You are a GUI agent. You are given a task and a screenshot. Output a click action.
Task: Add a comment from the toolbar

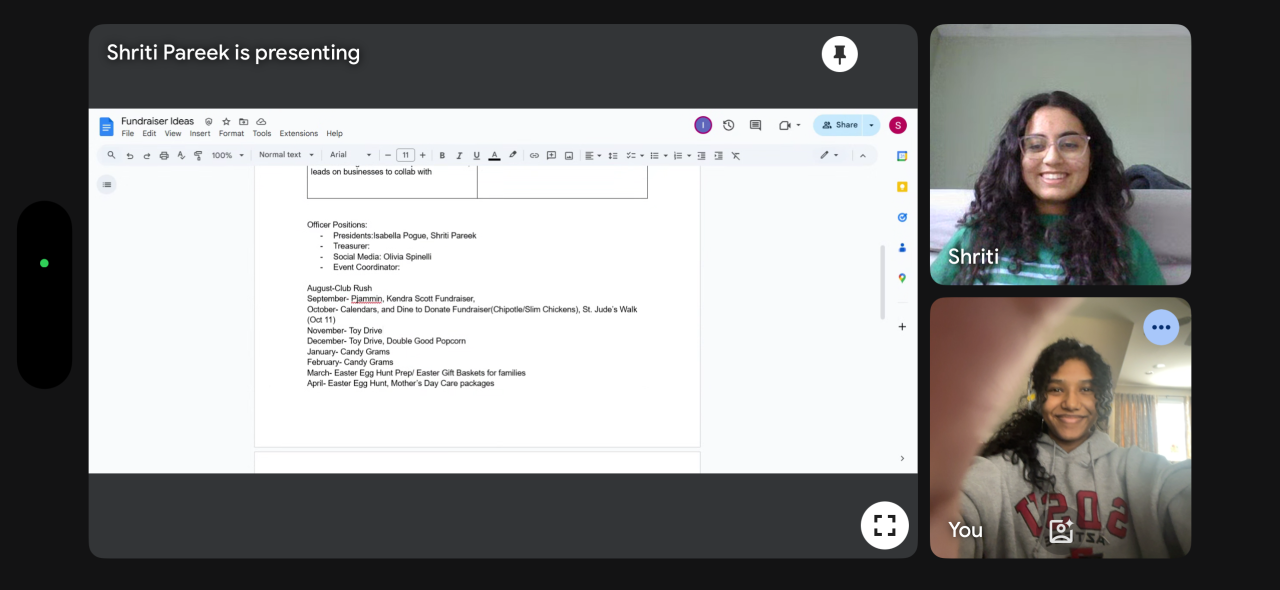click(x=551, y=155)
